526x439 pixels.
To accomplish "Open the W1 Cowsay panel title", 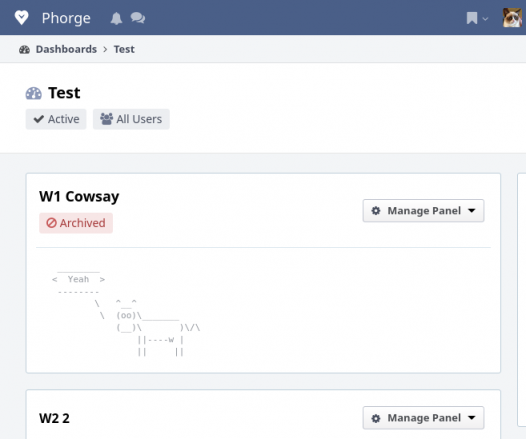I will coord(79,197).
